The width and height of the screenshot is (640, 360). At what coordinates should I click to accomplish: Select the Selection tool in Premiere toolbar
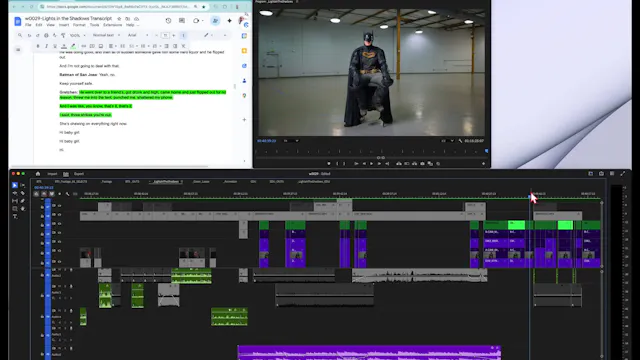click(x=15, y=185)
